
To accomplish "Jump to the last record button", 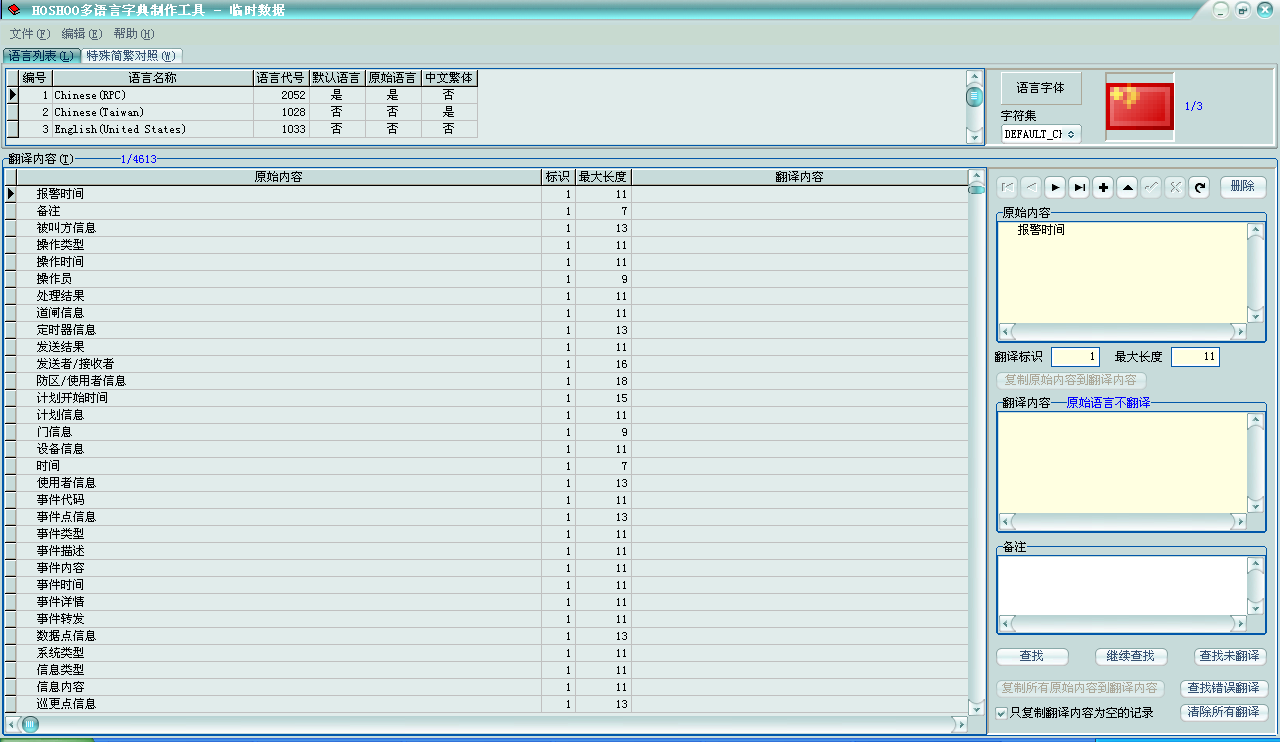I will pyautogui.click(x=1079, y=187).
